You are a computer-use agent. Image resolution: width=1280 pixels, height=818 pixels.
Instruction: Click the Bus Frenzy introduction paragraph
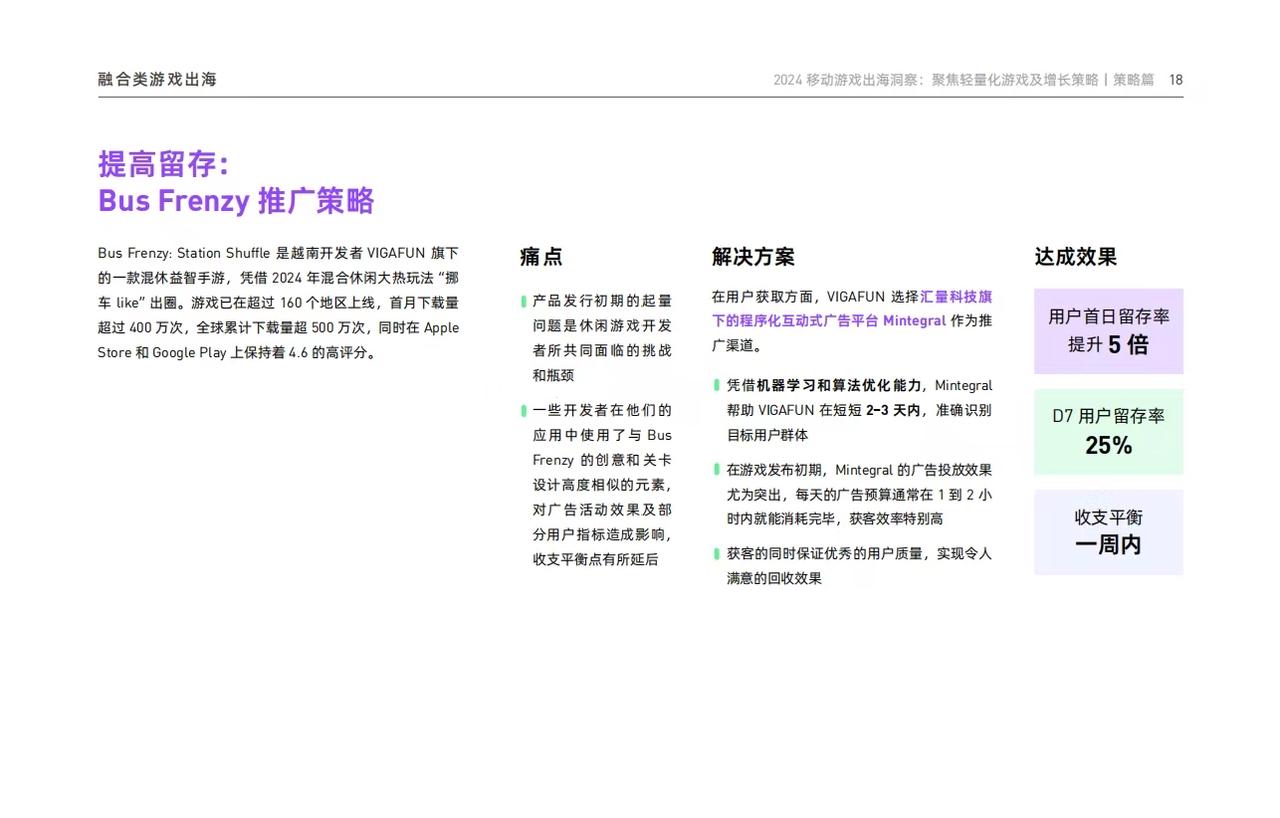pos(278,303)
